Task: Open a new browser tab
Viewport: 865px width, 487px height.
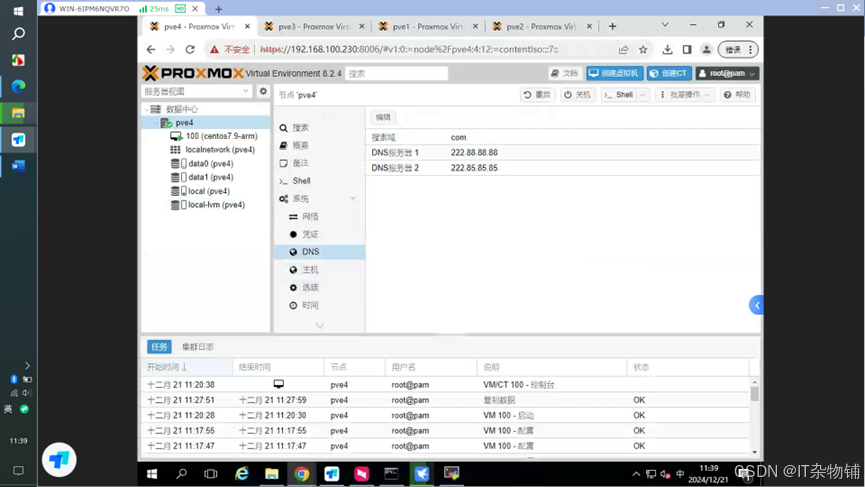Action: point(612,26)
